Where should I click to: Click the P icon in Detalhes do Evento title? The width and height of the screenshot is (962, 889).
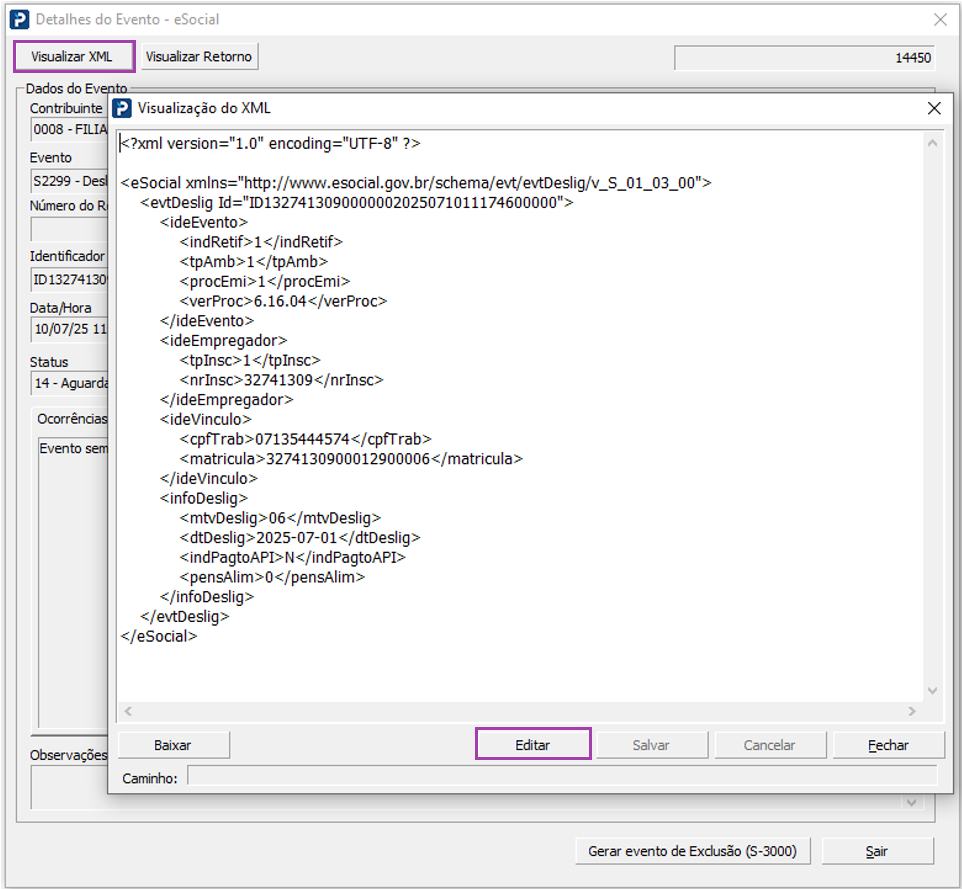coord(20,20)
